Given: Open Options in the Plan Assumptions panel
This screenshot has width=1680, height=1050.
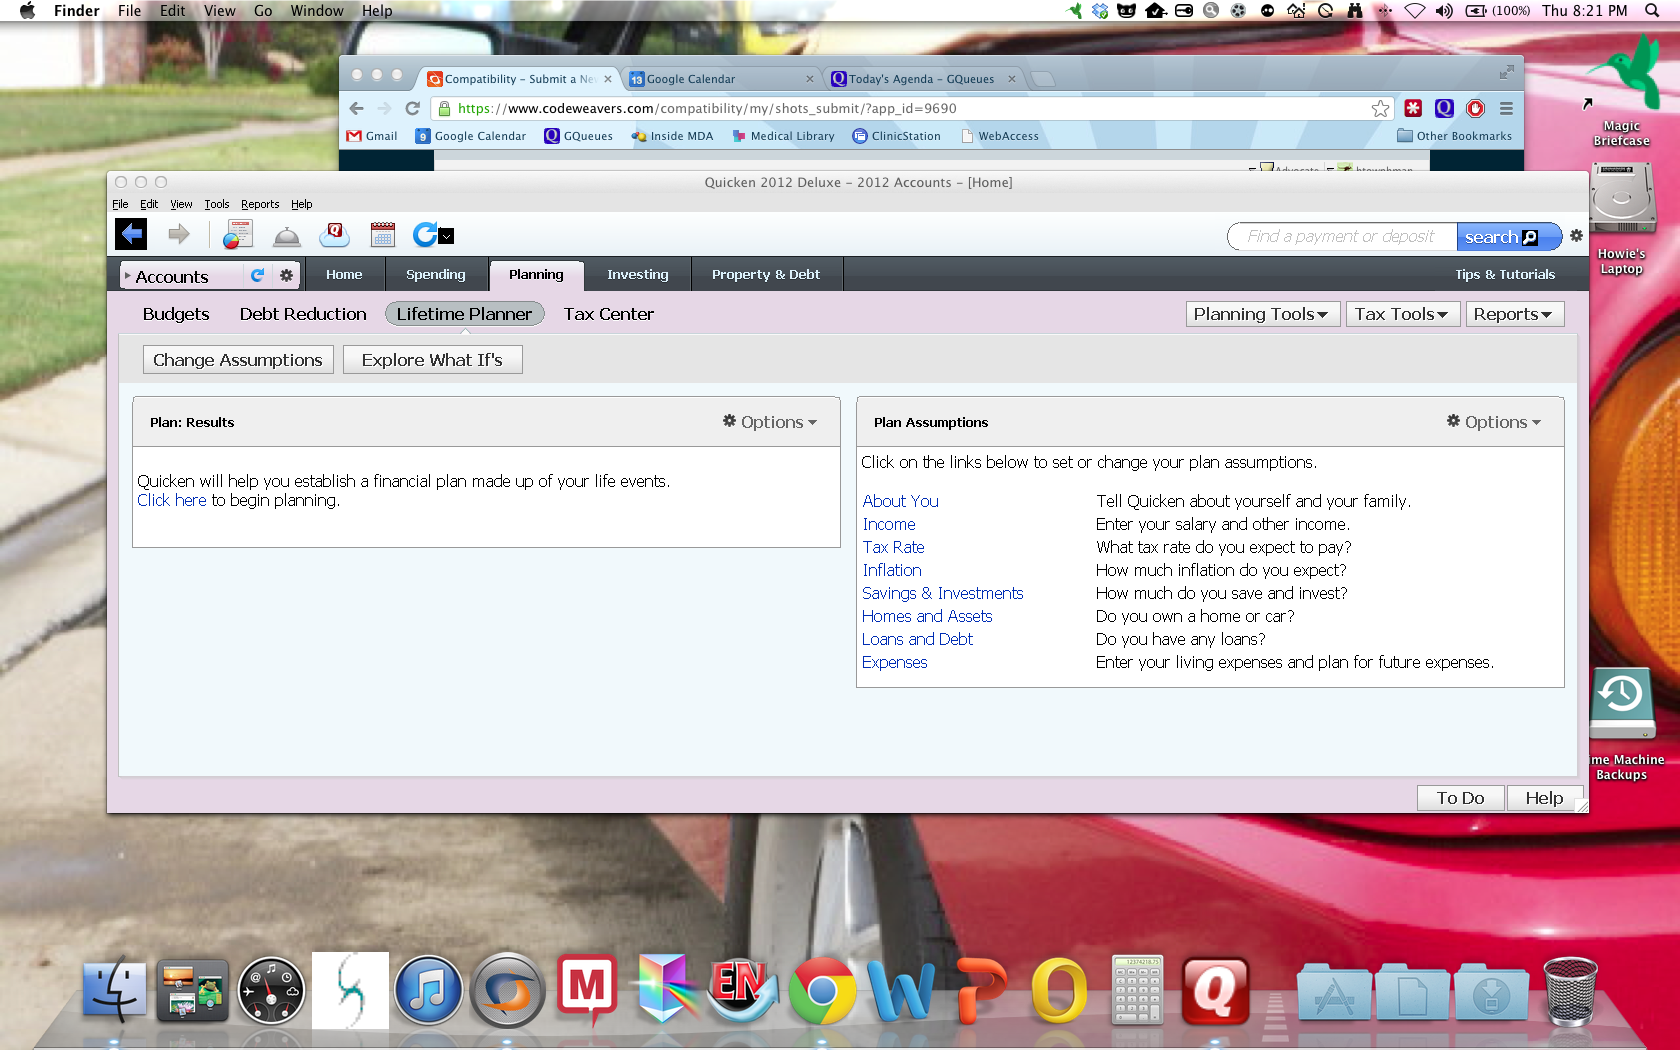Looking at the screenshot, I should (1494, 422).
